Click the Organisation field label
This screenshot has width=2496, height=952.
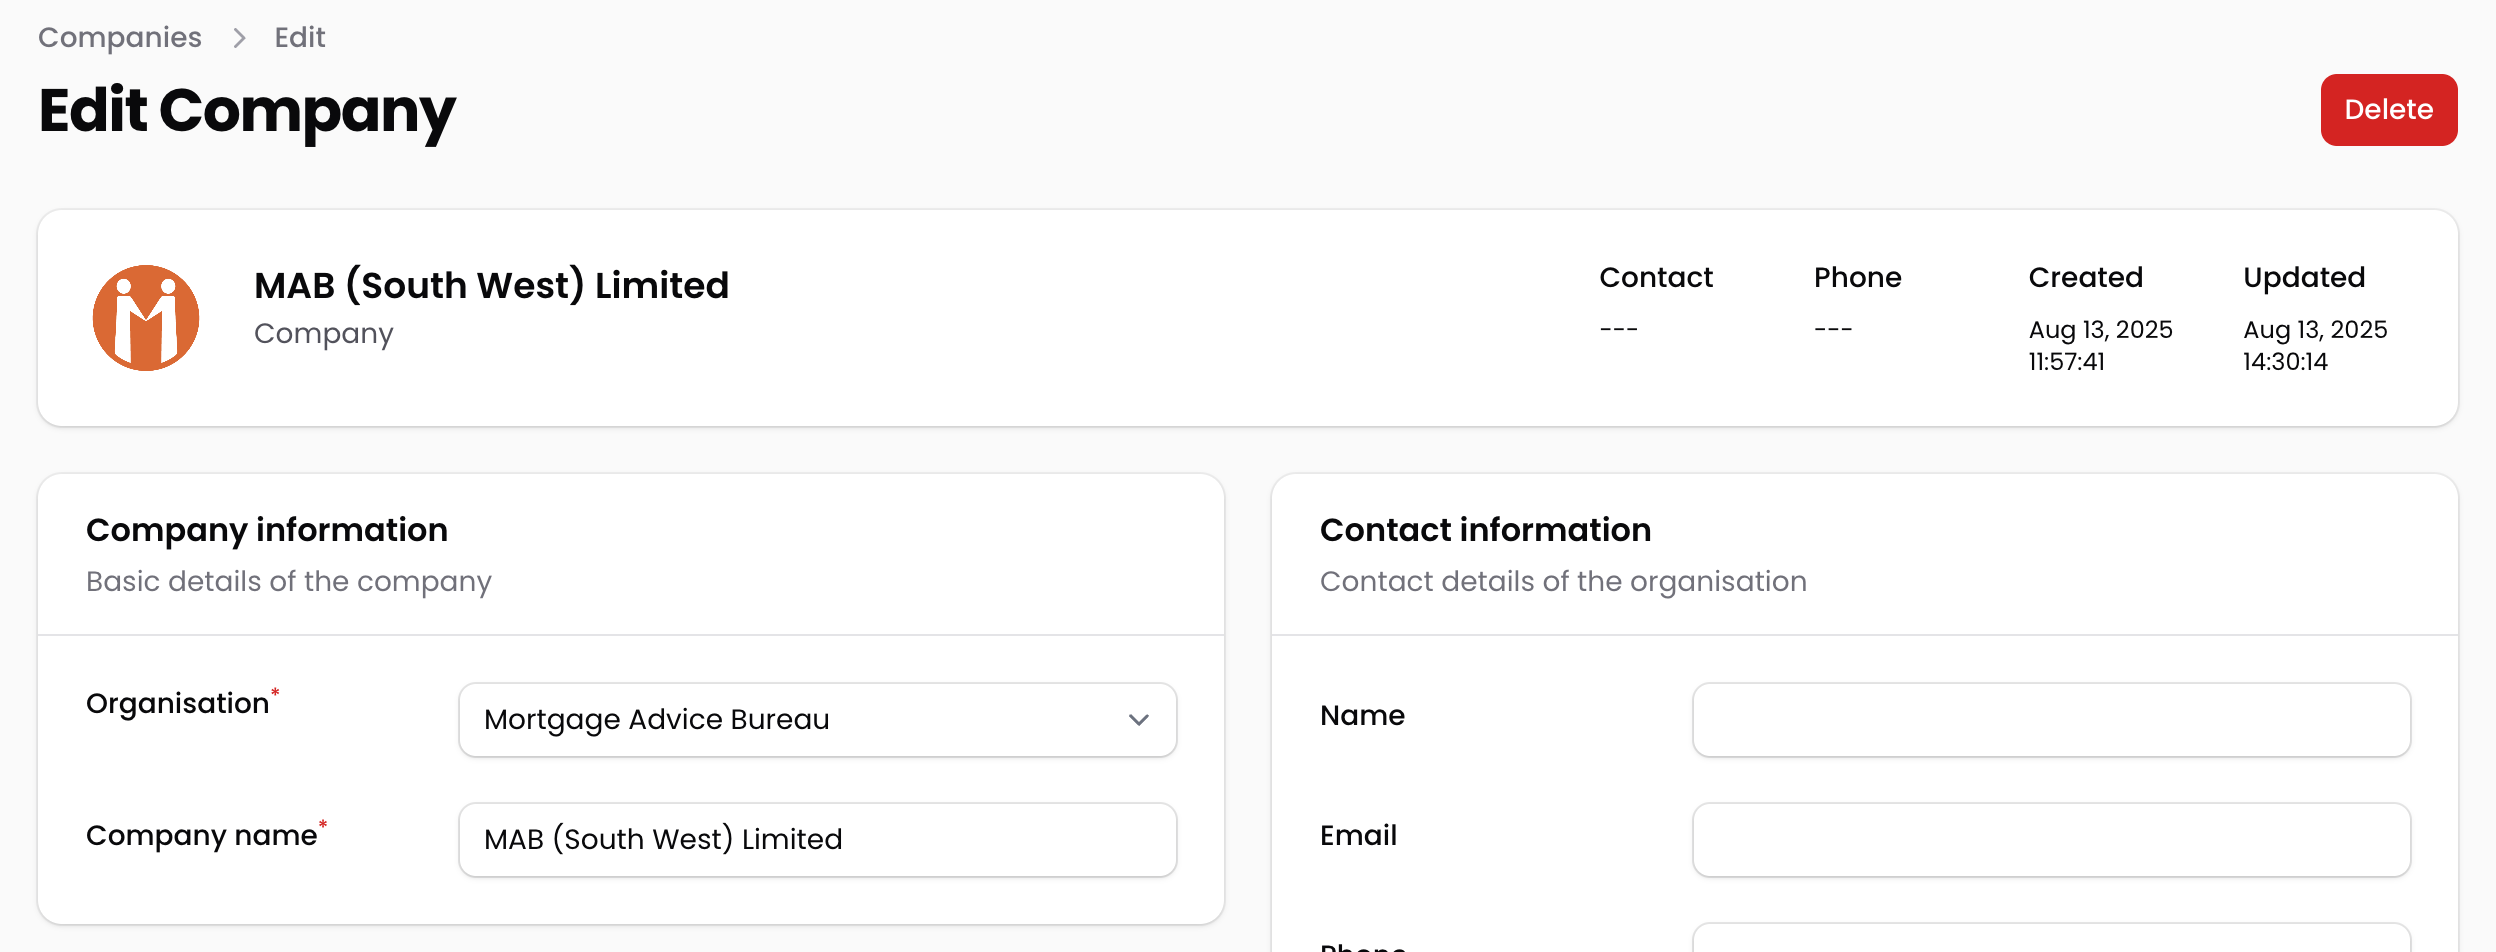pyautogui.click(x=178, y=704)
